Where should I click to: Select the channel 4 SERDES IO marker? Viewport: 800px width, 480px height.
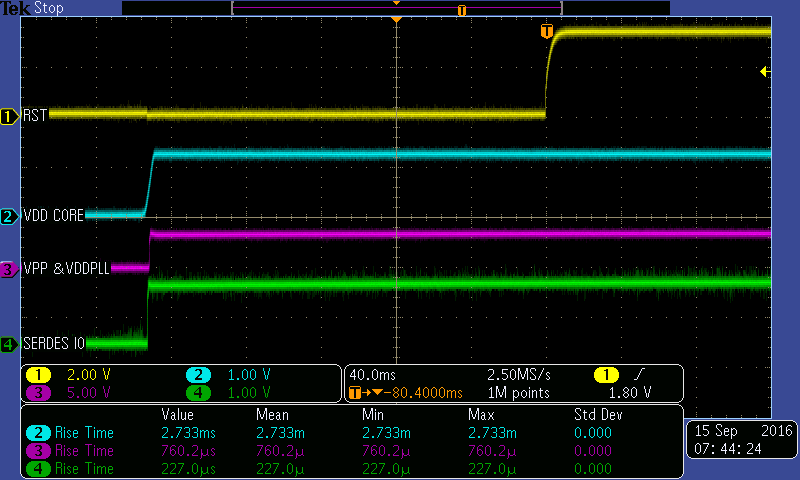pos(9,344)
